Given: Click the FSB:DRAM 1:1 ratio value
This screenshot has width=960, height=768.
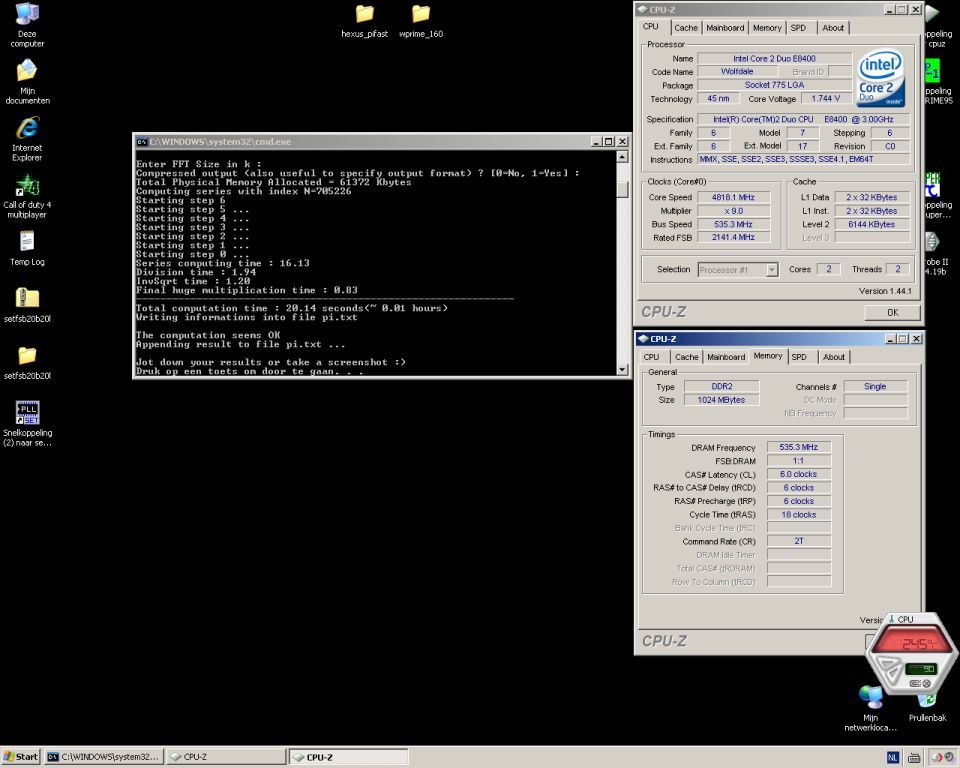Looking at the screenshot, I should click(798, 461).
